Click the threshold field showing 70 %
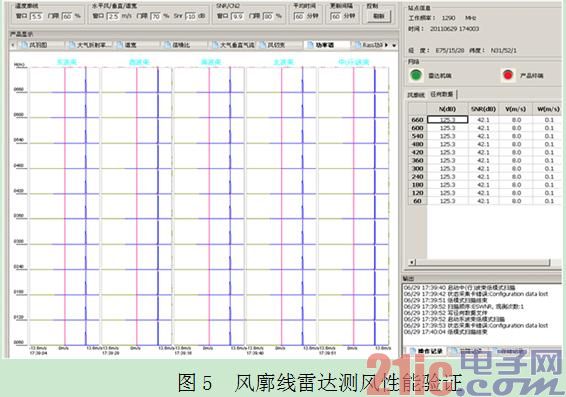Viewport: 566px width, 397px height. point(156,16)
